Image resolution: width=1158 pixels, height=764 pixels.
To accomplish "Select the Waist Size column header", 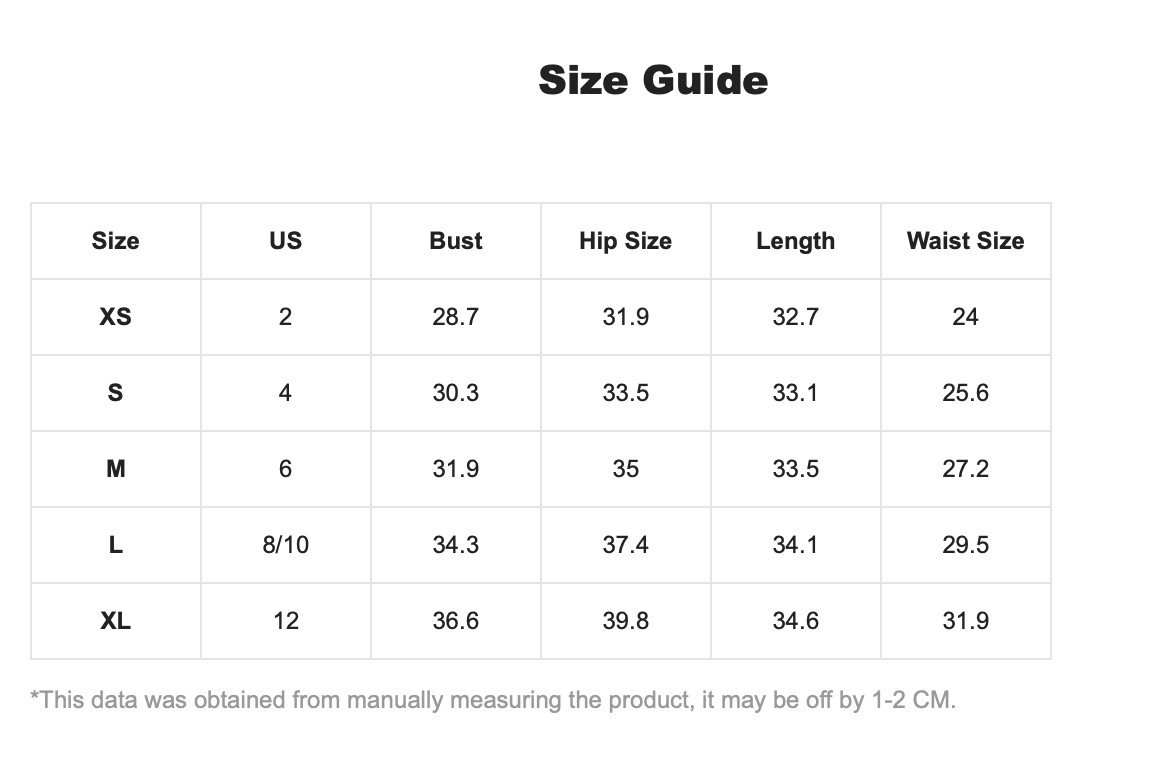I will point(965,241).
